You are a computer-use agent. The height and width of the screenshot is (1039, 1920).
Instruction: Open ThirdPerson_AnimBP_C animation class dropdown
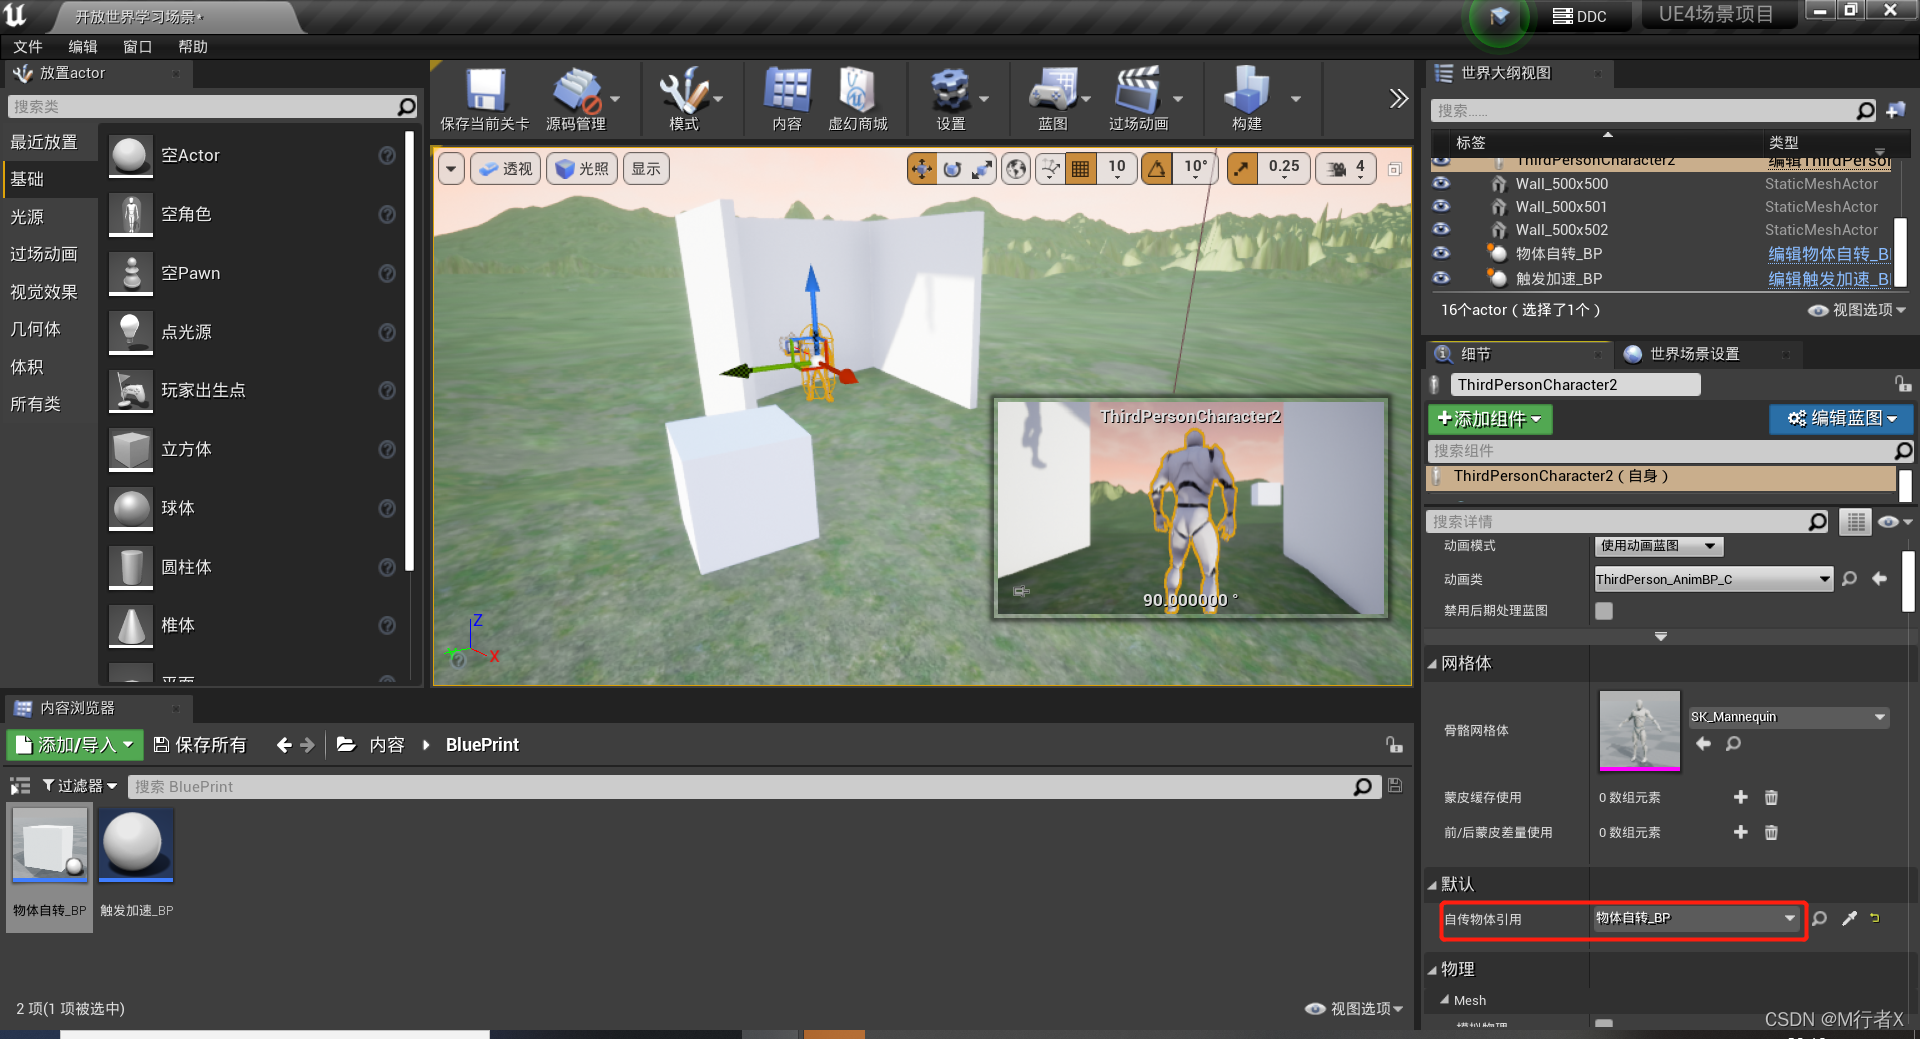click(x=1713, y=579)
